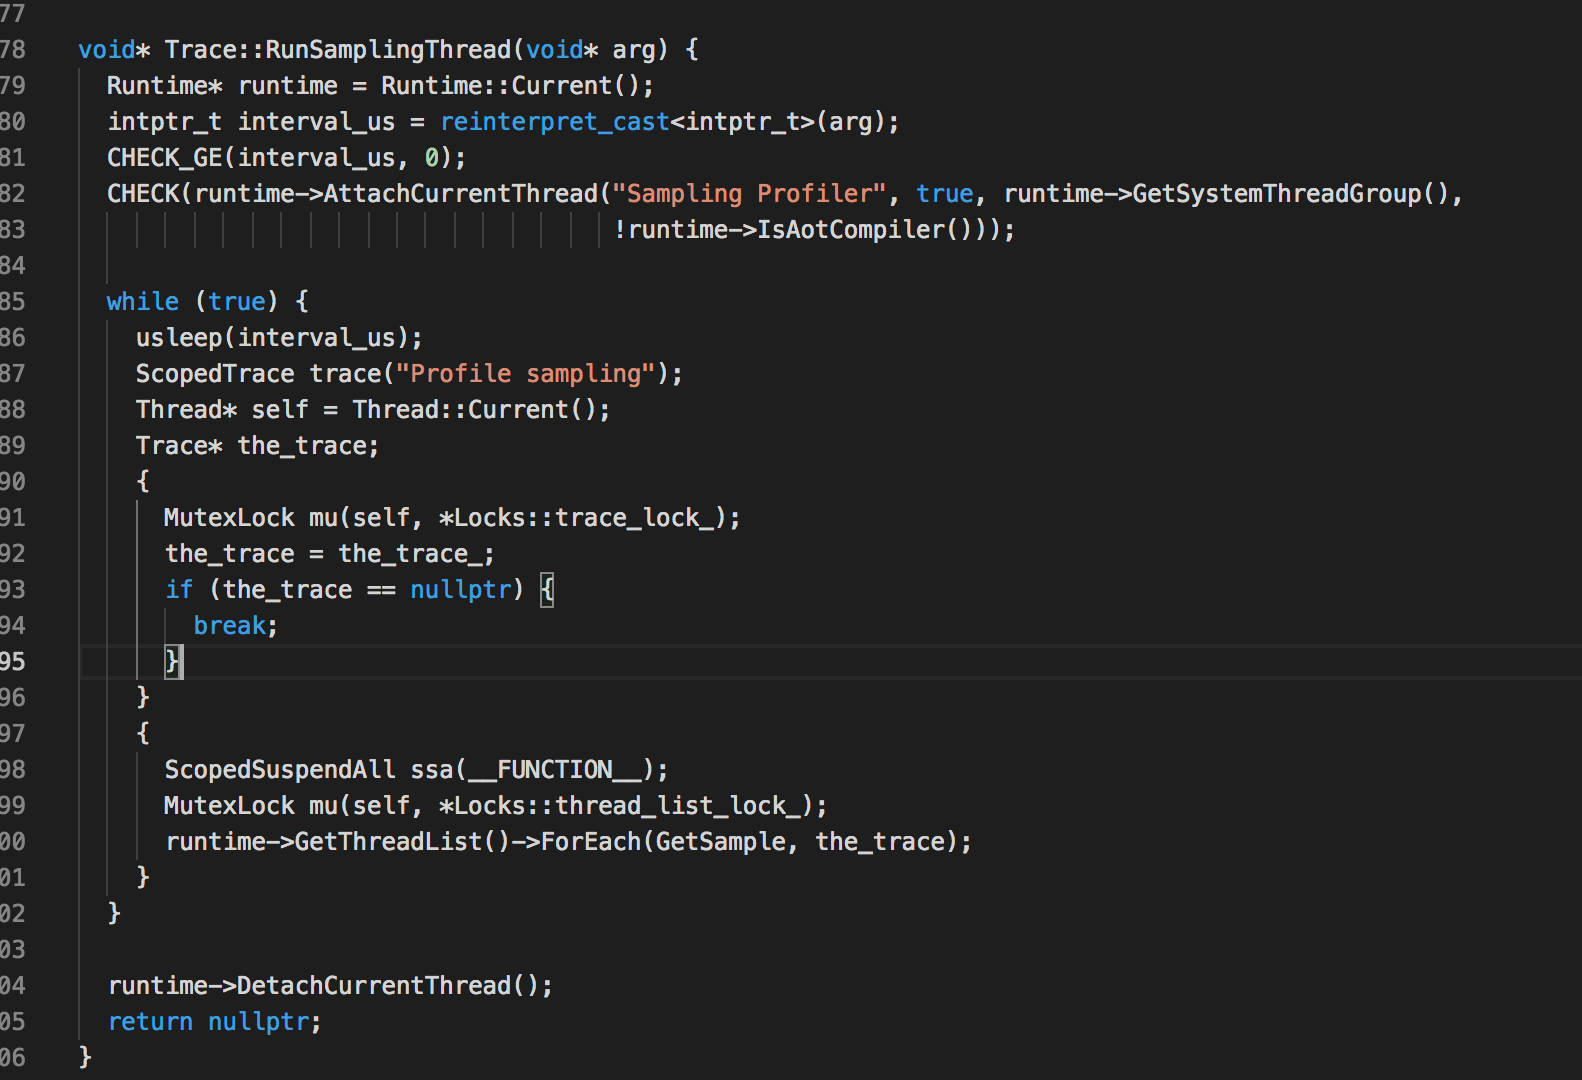Click the if keyword on line 93
Viewport: 1582px width, 1080px height.
click(x=179, y=589)
